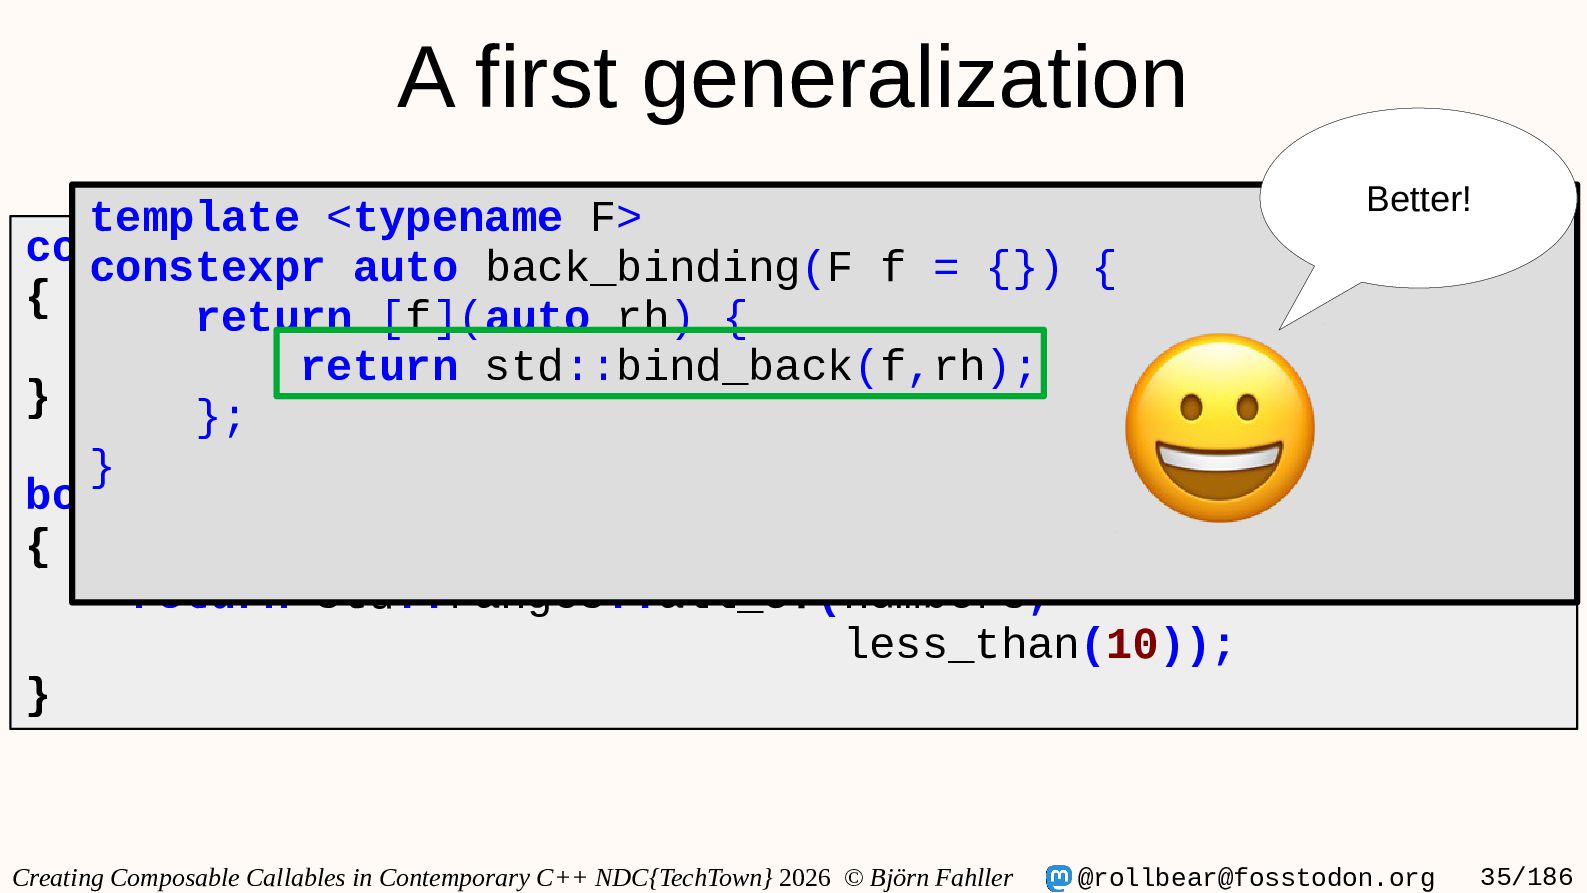Screen dimensions: 1587x893
Task: Click the final closing brace of background code
Action: [x=38, y=695]
